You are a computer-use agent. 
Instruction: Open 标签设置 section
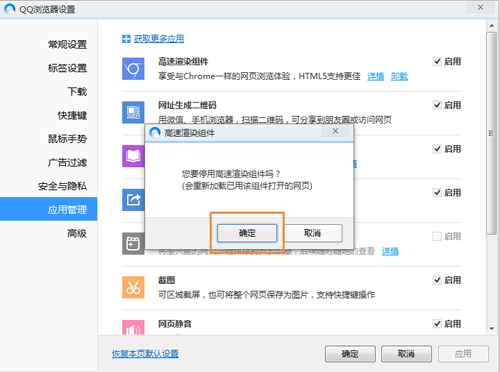coord(67,68)
